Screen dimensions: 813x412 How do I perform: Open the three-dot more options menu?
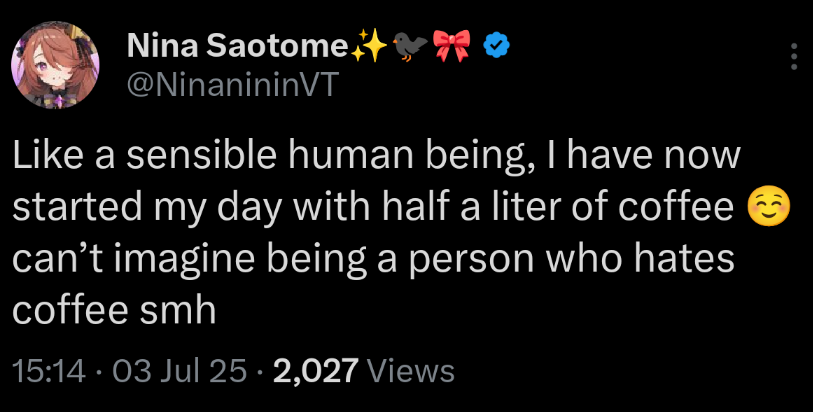794,57
